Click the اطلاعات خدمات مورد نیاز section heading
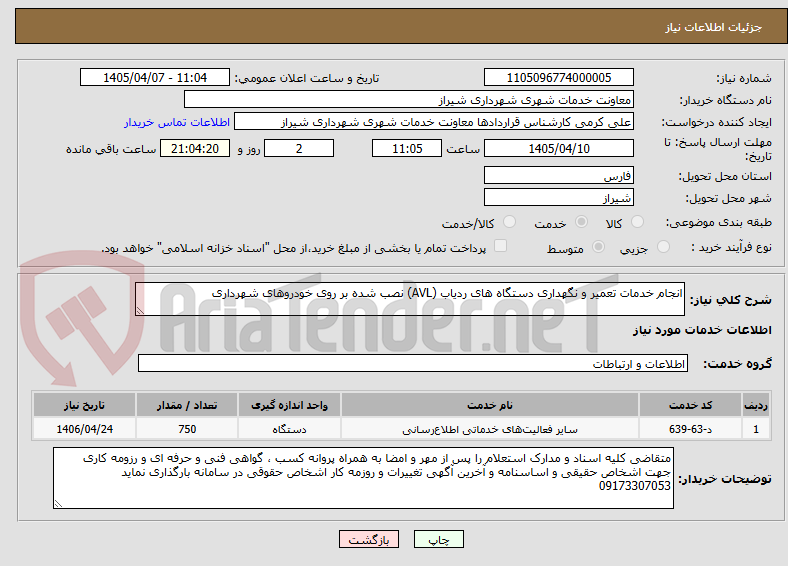The image size is (788, 566). tap(702, 330)
